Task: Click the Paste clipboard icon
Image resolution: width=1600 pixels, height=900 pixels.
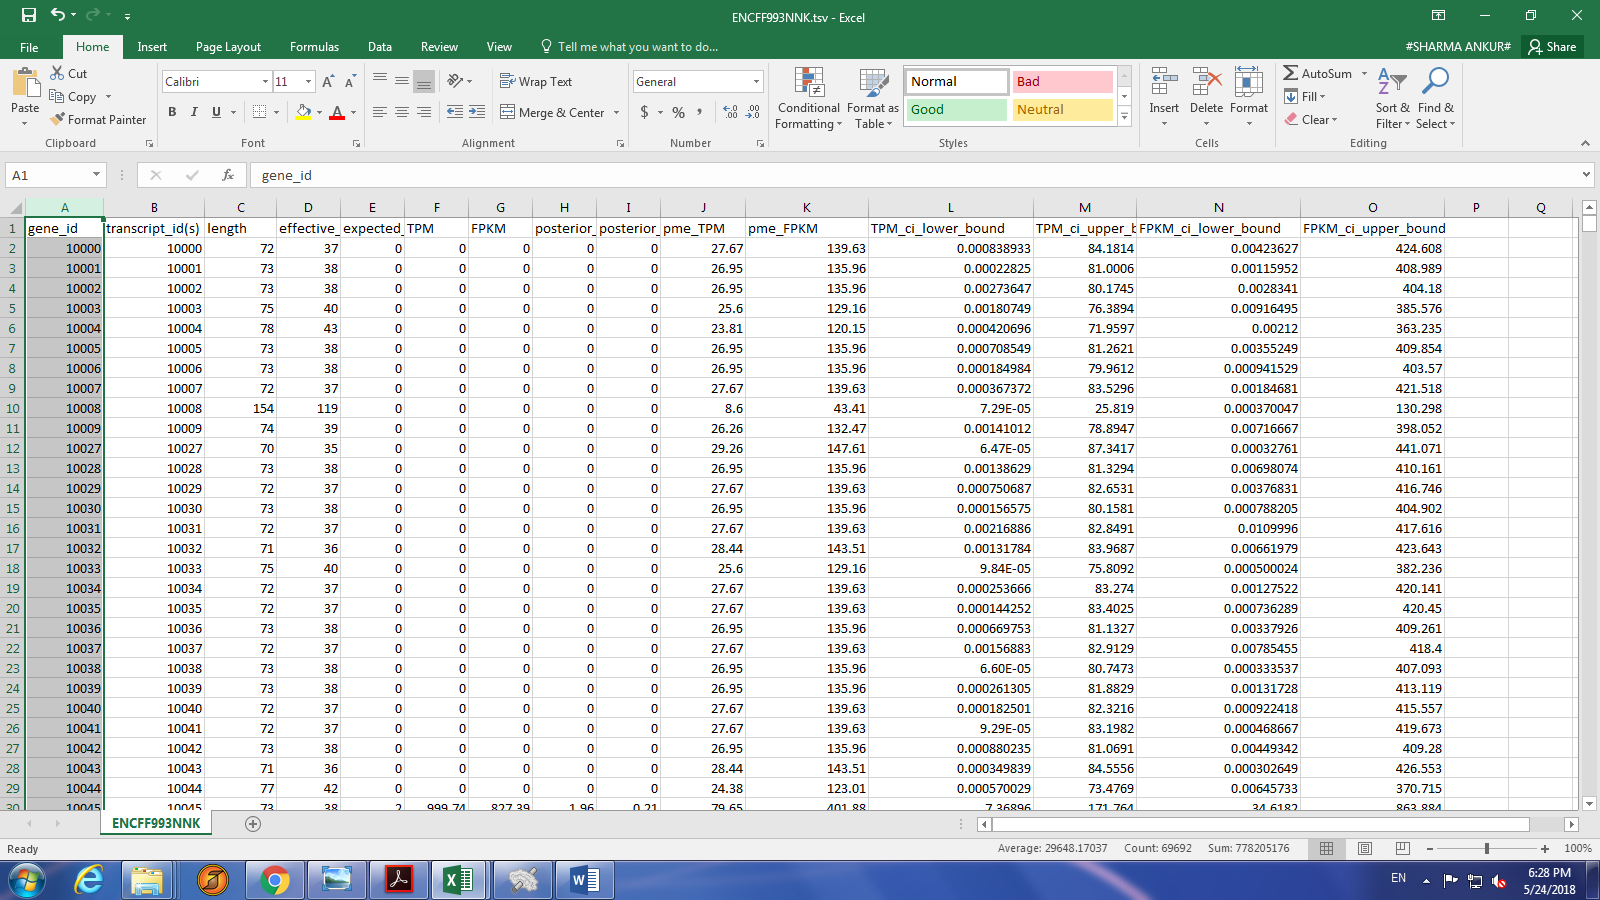Action: (x=25, y=82)
